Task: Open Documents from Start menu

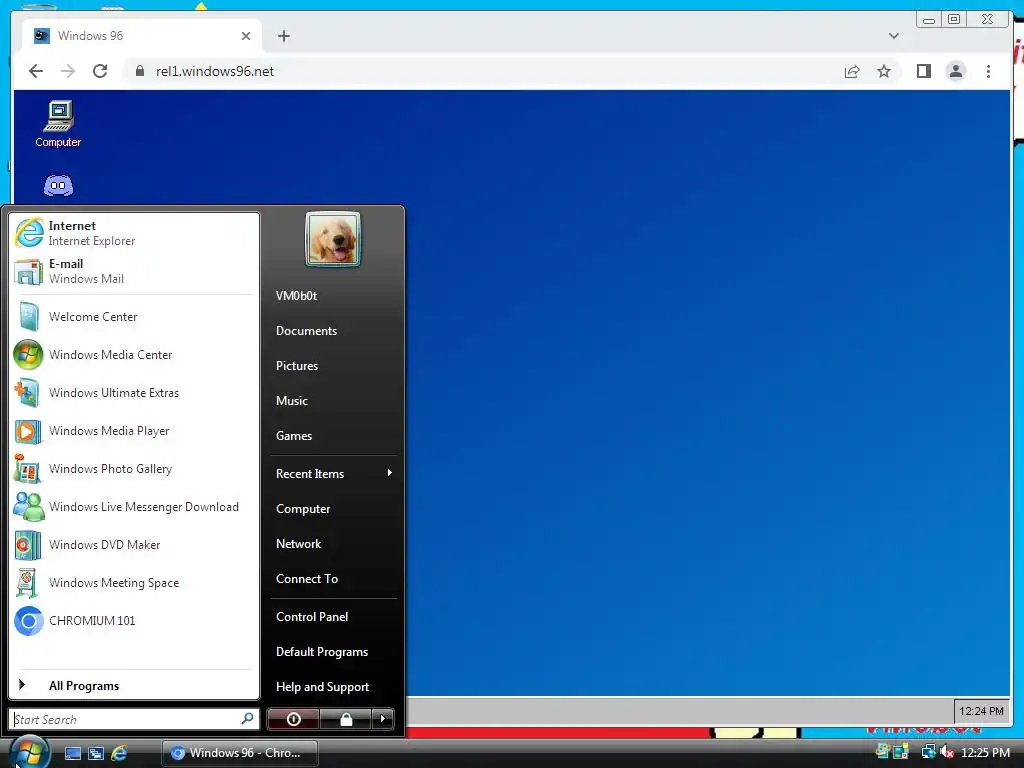Action: [x=333, y=331]
